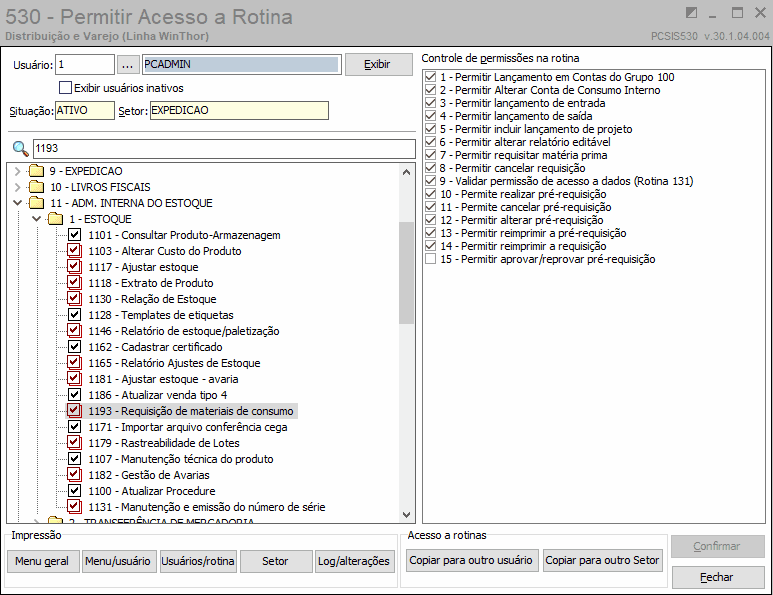Click the 9 - EXPEDICAO folder icon

(36, 171)
